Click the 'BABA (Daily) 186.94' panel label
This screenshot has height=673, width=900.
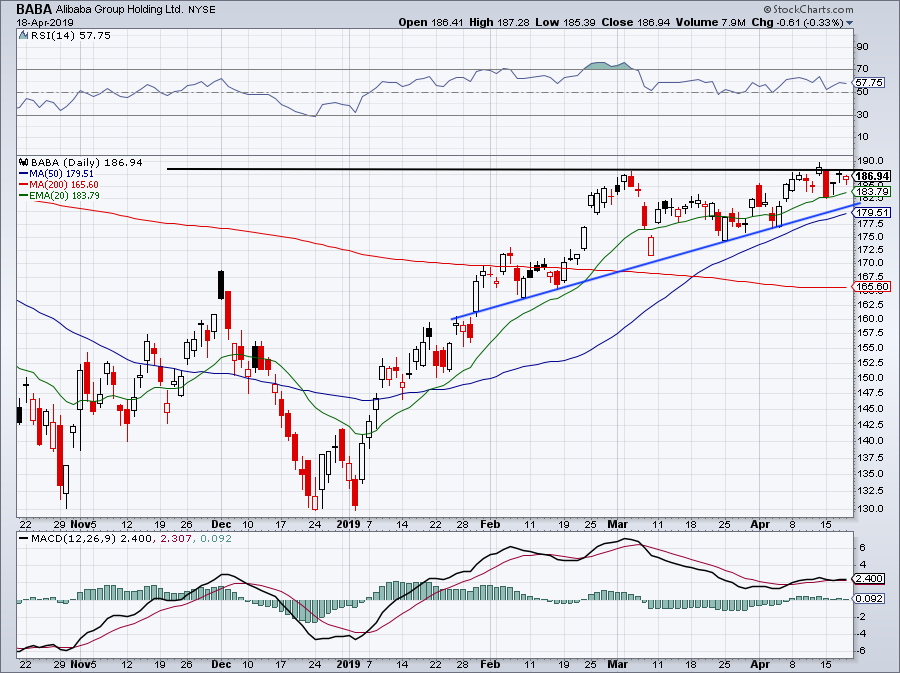click(x=87, y=162)
